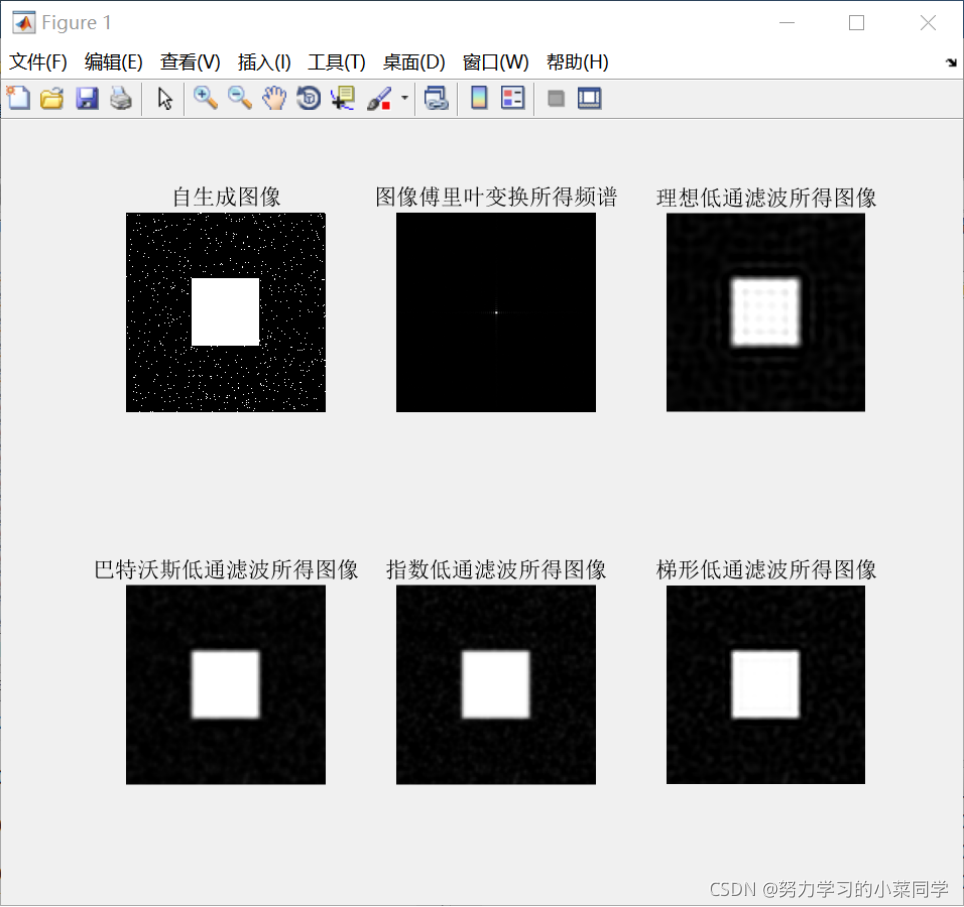
Task: Enable the Rotate 3D tool
Action: 308,98
